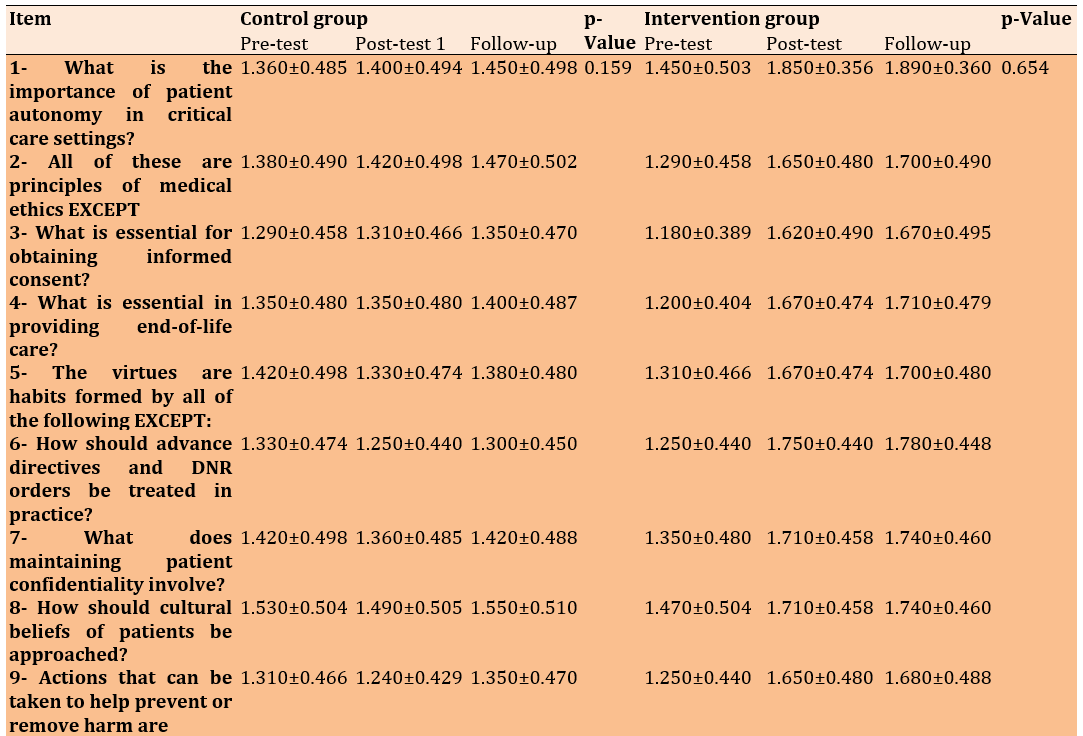Select the "Intervention group" header
This screenshot has width=1083, height=736.
click(x=731, y=19)
